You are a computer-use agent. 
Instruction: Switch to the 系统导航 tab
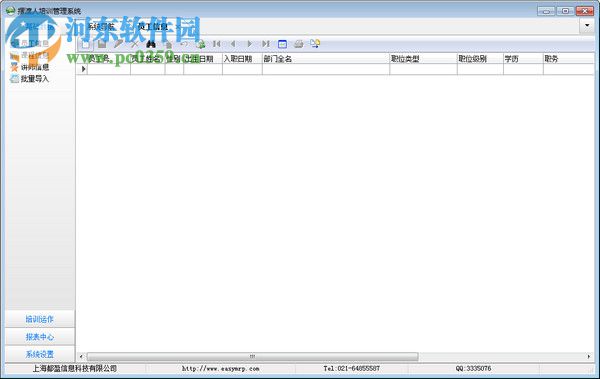(101, 26)
